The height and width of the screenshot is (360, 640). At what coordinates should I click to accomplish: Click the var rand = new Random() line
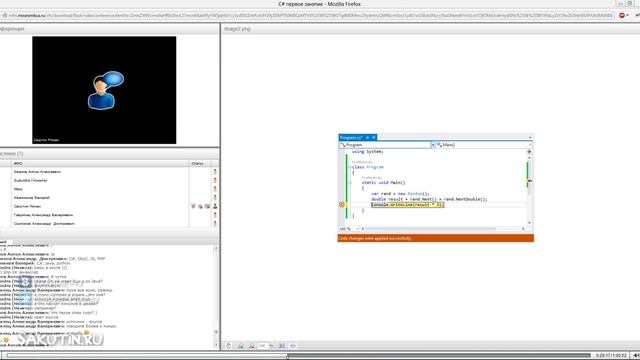(400, 193)
